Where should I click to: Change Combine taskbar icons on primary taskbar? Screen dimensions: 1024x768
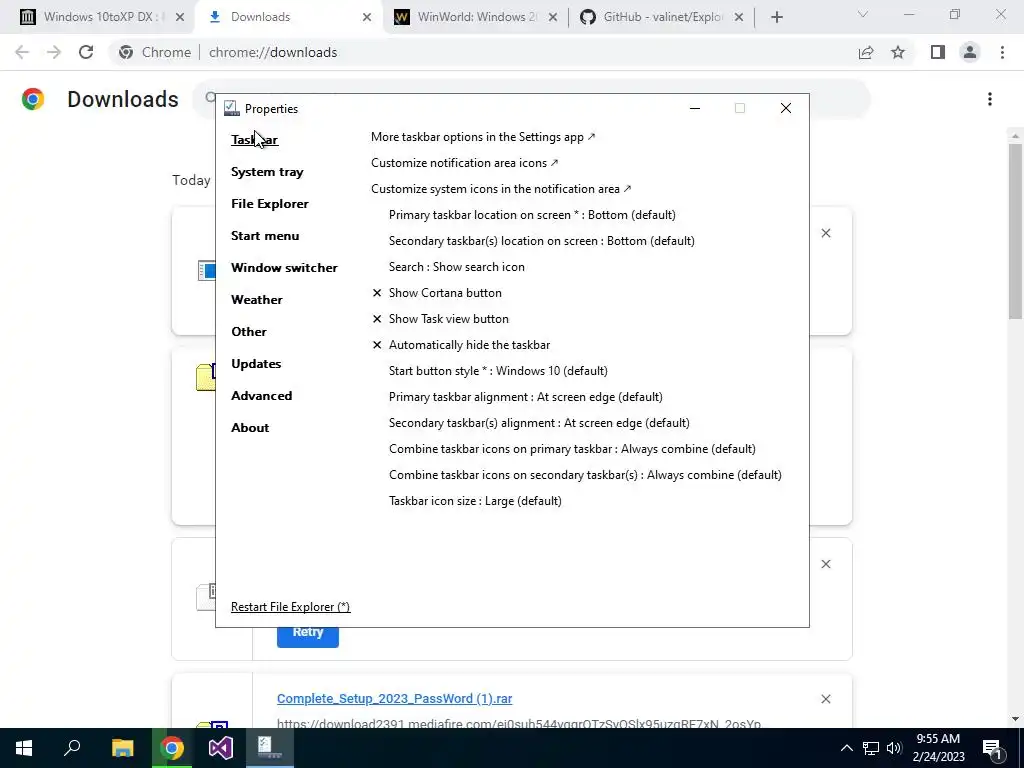pyautogui.click(x=572, y=449)
